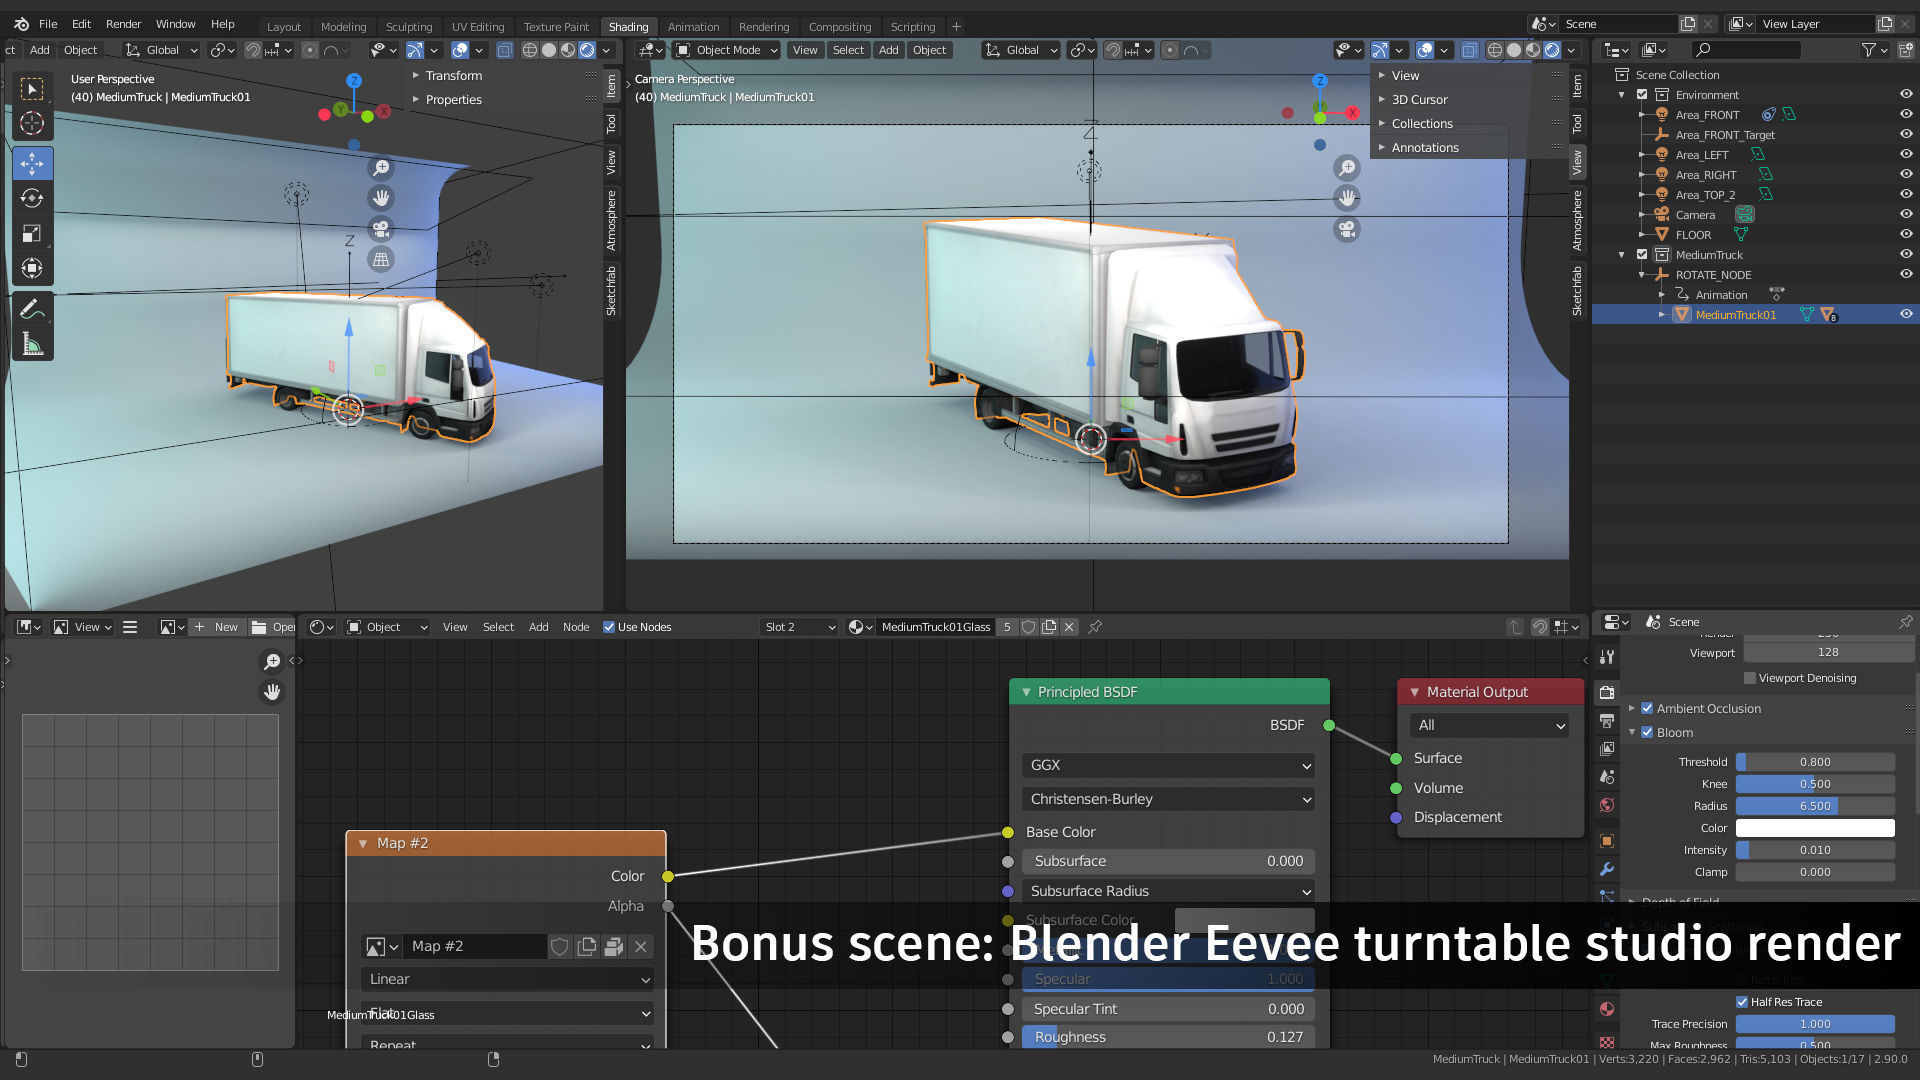Screen dimensions: 1920x1080
Task: Toggle the Half Res Trace checkbox
Action: pos(1742,1002)
